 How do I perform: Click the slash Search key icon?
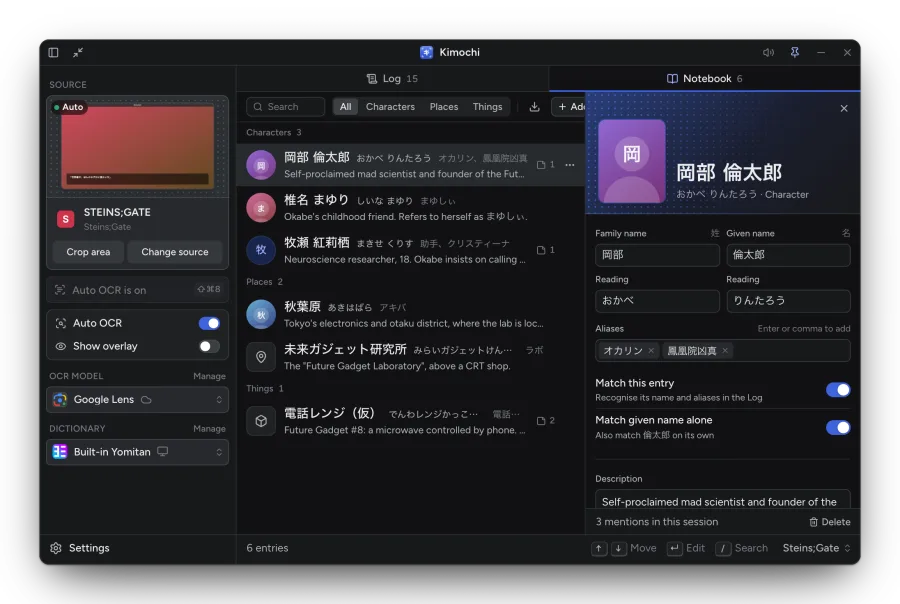[x=723, y=548]
